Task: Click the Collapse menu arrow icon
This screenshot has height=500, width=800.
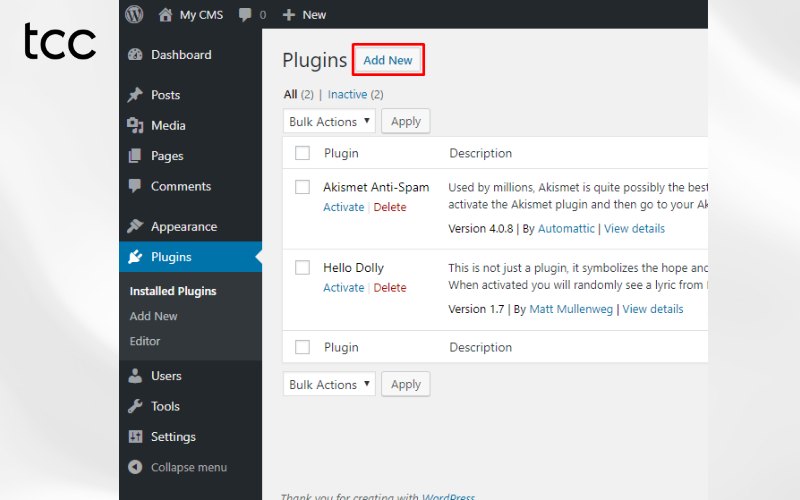Action: pos(135,467)
